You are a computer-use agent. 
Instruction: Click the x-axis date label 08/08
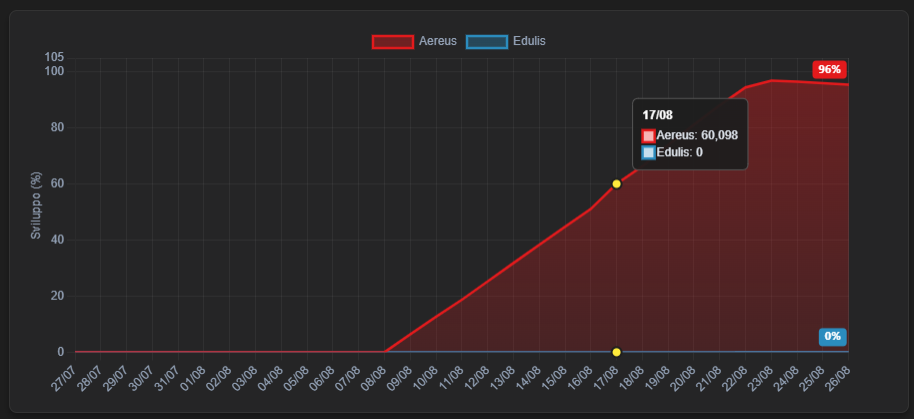372,378
